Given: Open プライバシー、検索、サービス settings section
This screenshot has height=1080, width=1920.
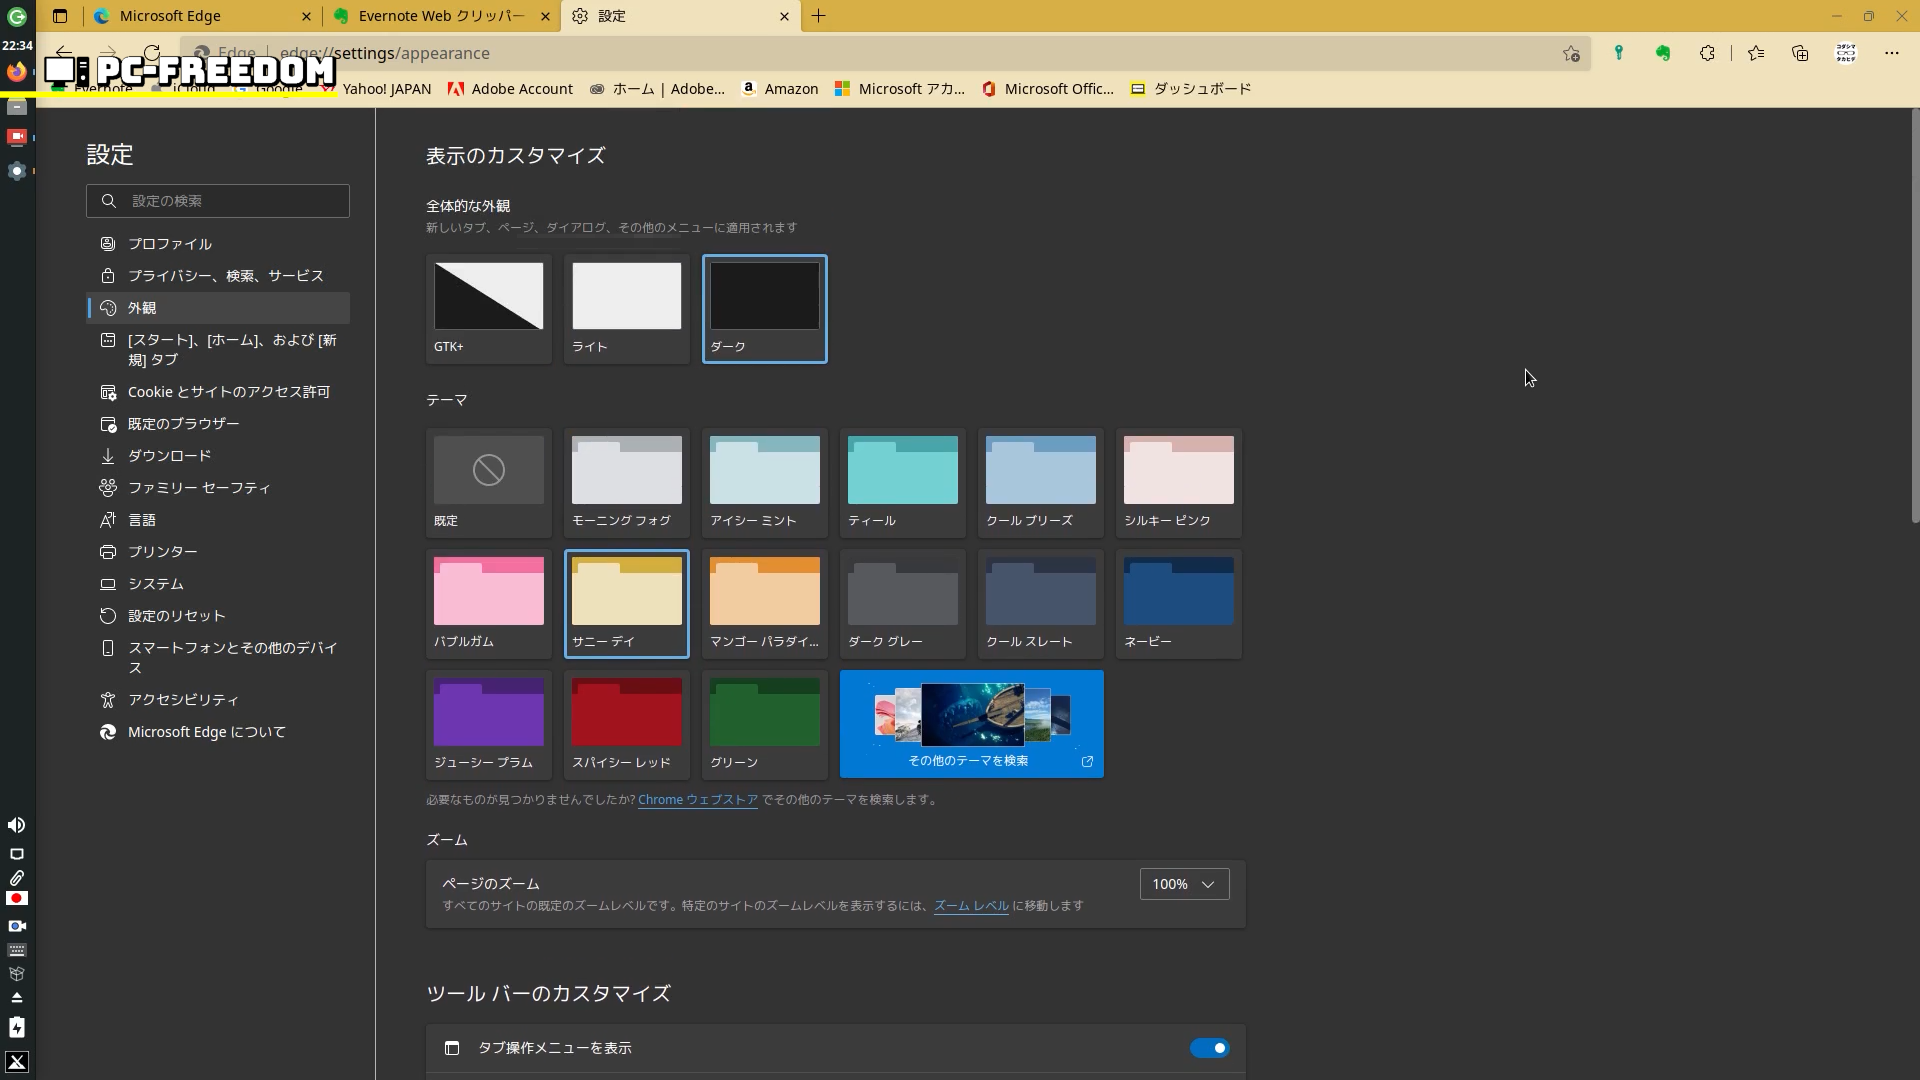Looking at the screenshot, I should tap(225, 276).
